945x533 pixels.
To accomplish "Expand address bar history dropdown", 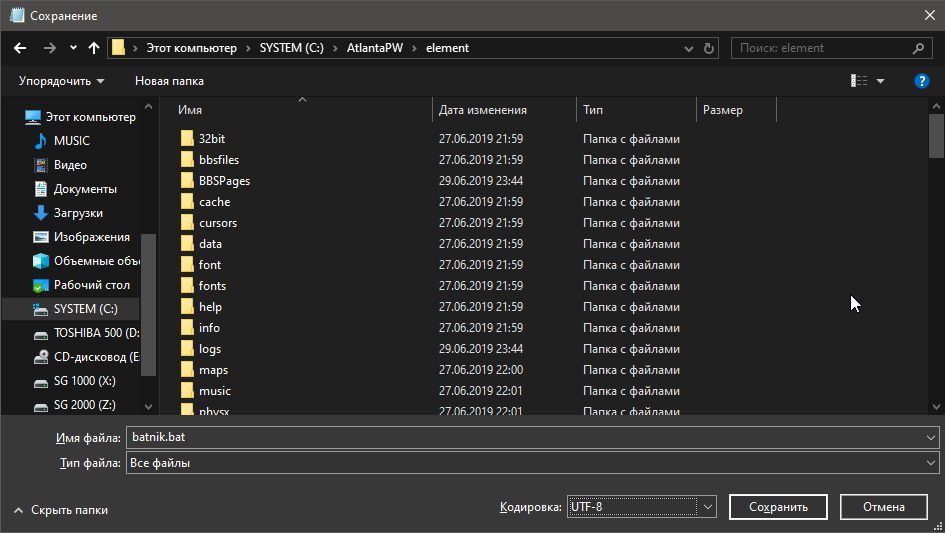I will [x=688, y=49].
